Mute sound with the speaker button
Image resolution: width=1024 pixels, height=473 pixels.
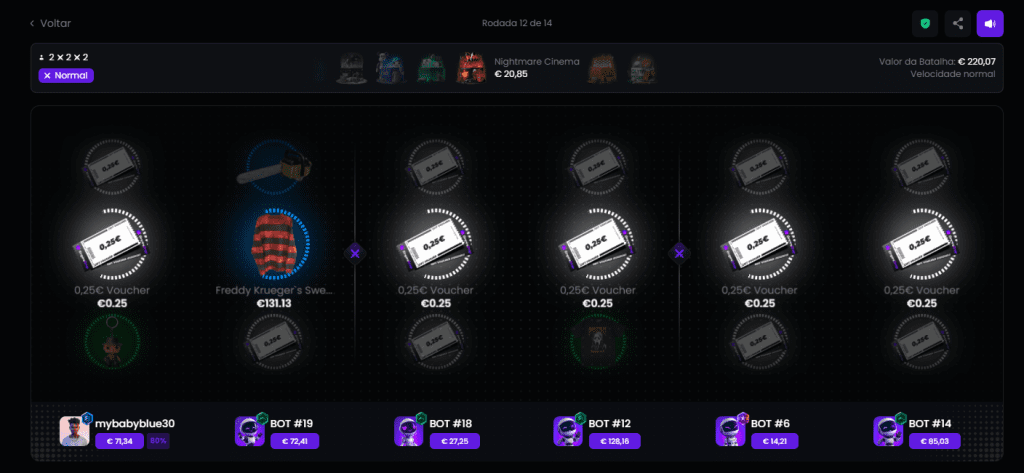click(x=990, y=24)
